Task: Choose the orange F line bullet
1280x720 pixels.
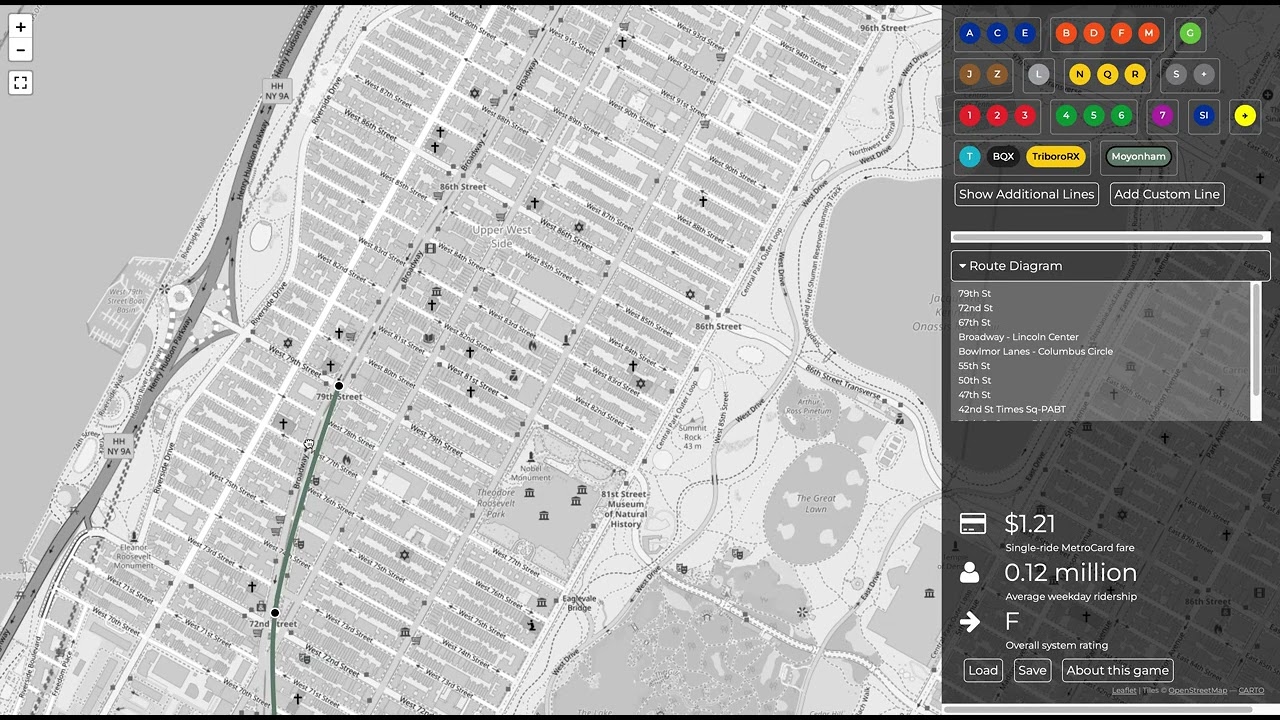Action: coord(1121,33)
